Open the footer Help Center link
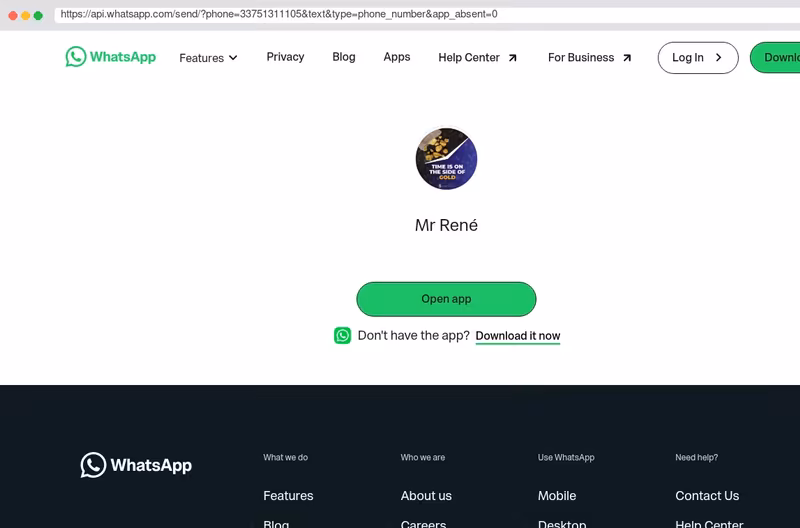Screen dimensions: 800x528 click(709, 523)
